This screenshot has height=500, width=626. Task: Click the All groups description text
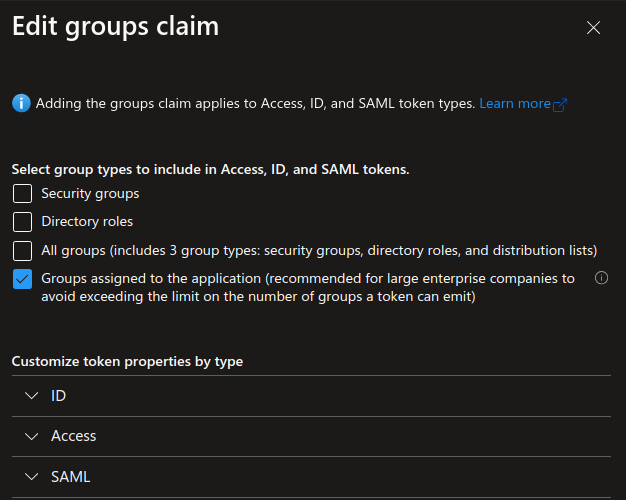point(318,250)
